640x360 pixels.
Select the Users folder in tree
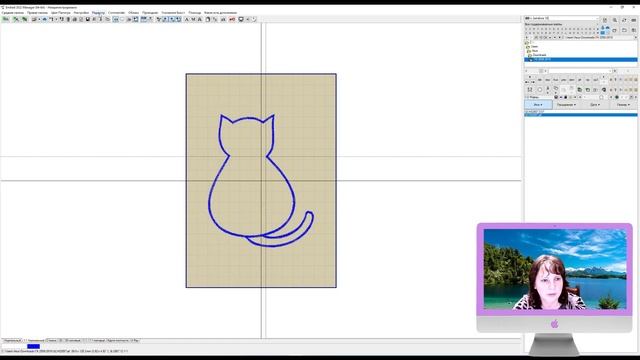click(x=534, y=47)
